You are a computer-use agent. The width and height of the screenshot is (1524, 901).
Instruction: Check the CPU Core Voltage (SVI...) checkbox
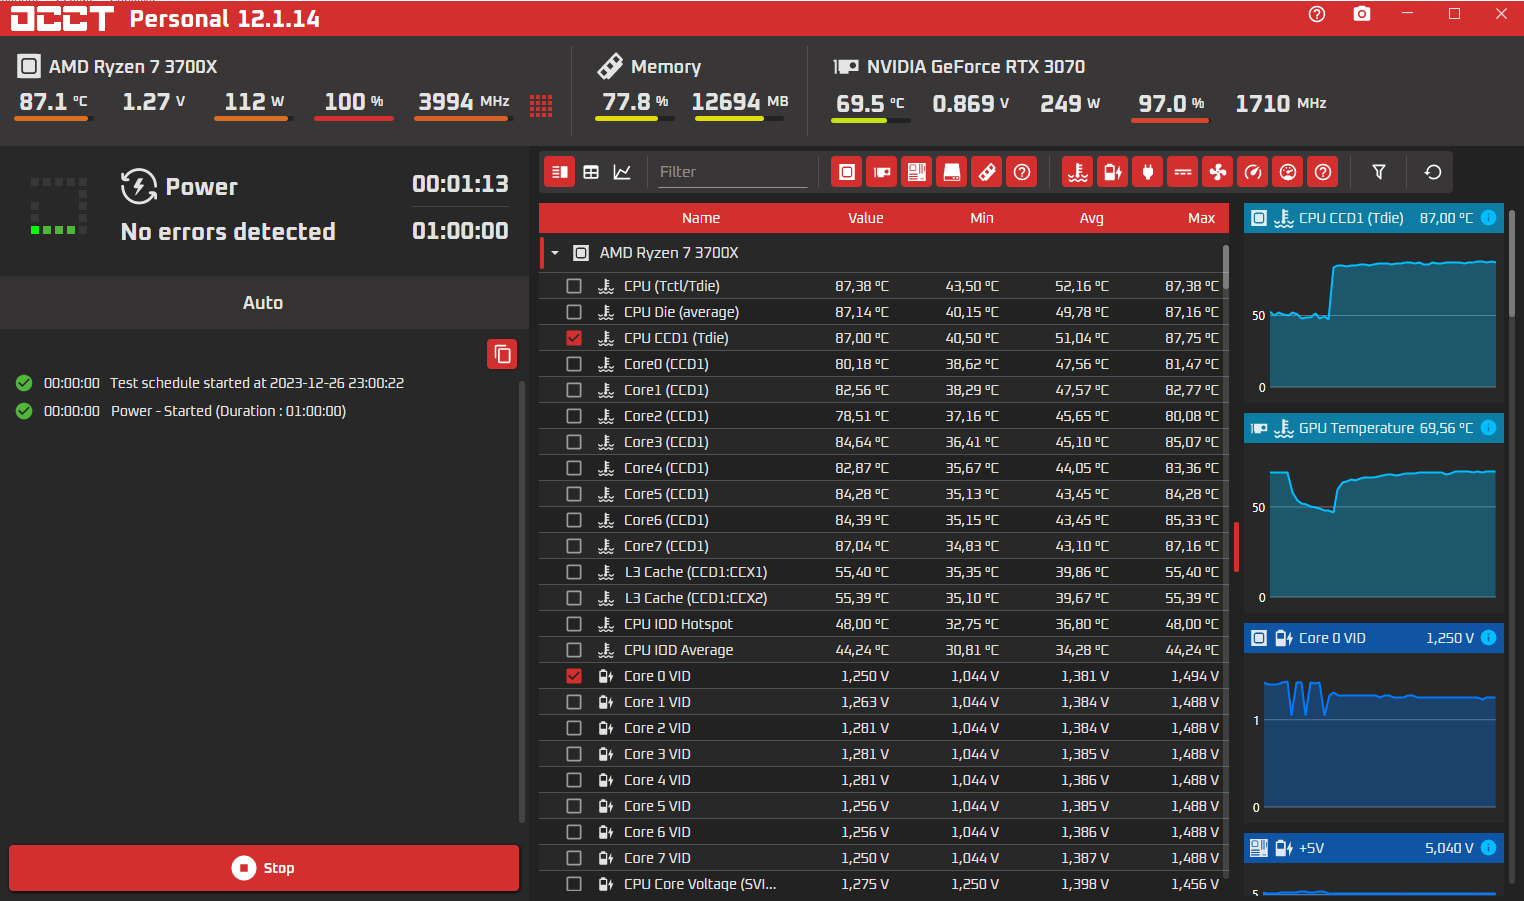click(574, 884)
